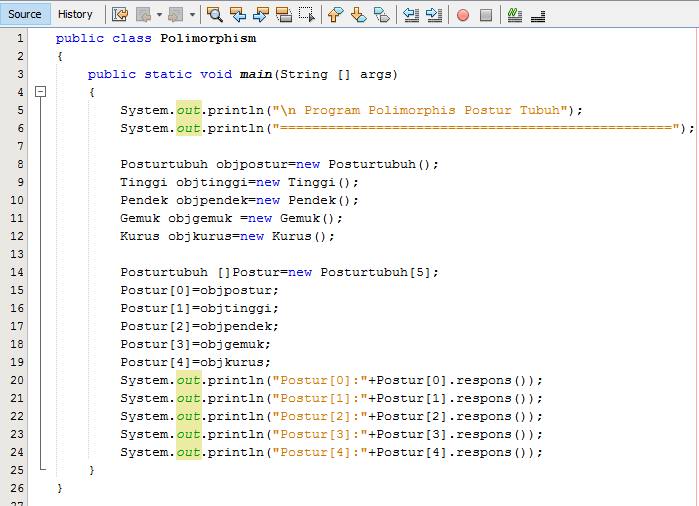Click line number 14 in gutter
Viewport: 699px width, 506px height.
coord(16,272)
